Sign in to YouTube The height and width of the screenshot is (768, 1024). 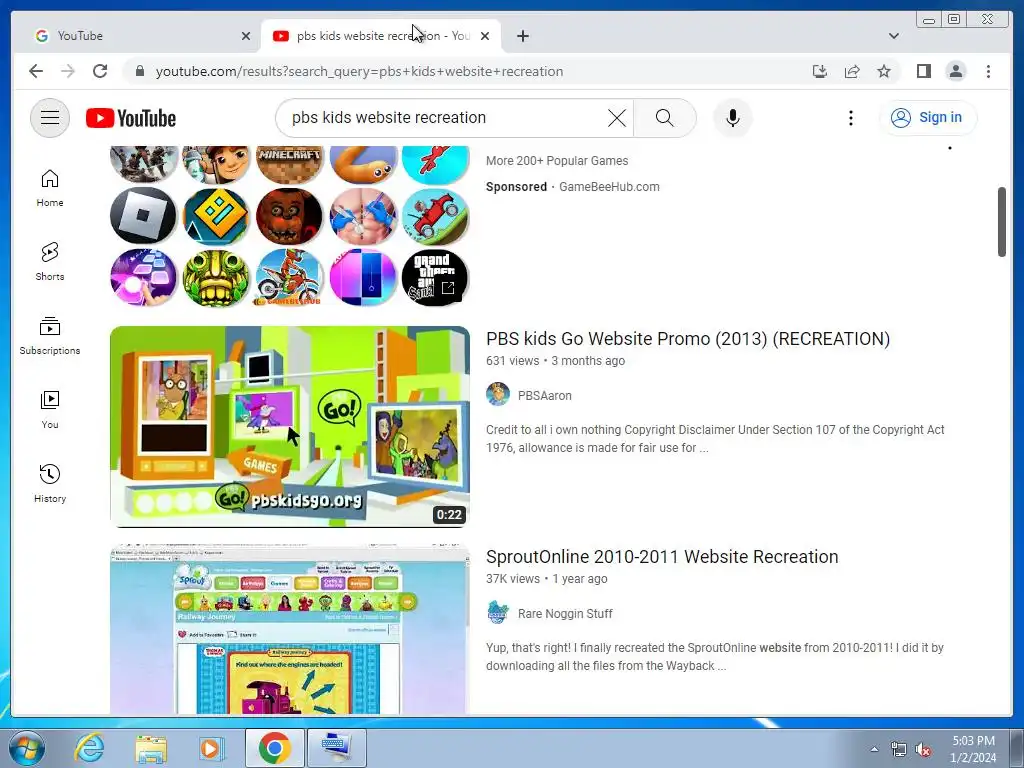click(x=927, y=118)
